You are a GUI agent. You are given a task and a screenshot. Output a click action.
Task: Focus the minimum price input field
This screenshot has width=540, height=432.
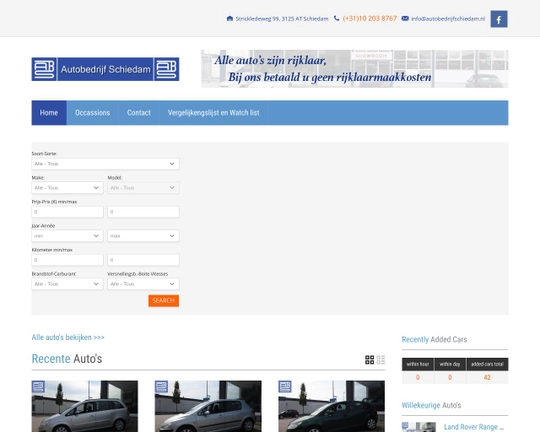[x=68, y=212]
